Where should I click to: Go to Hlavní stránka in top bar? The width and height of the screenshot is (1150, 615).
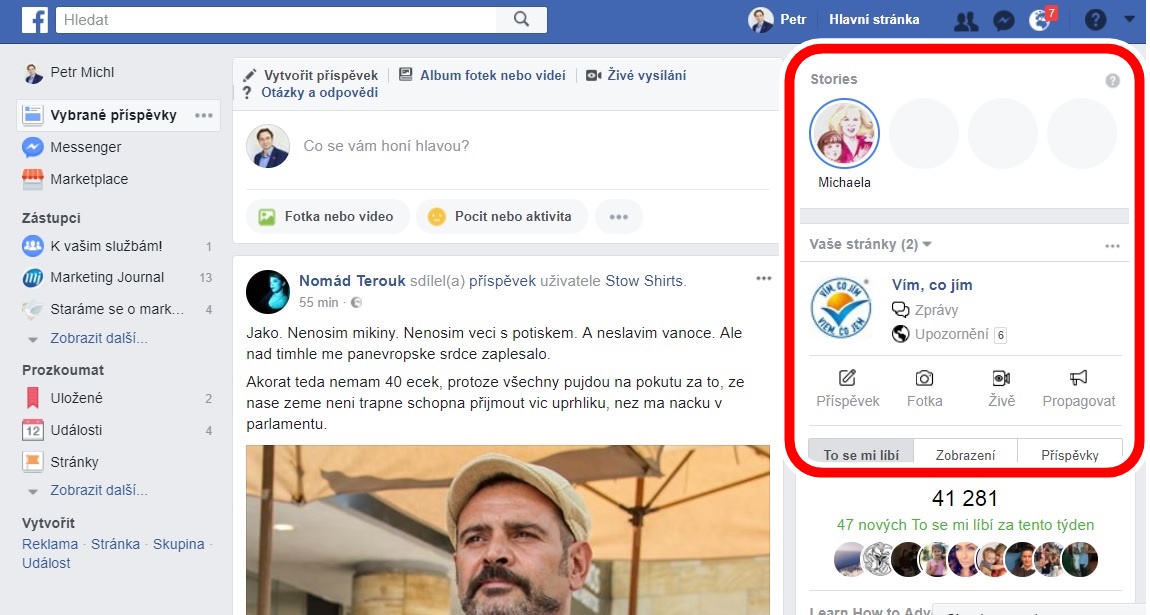click(874, 20)
